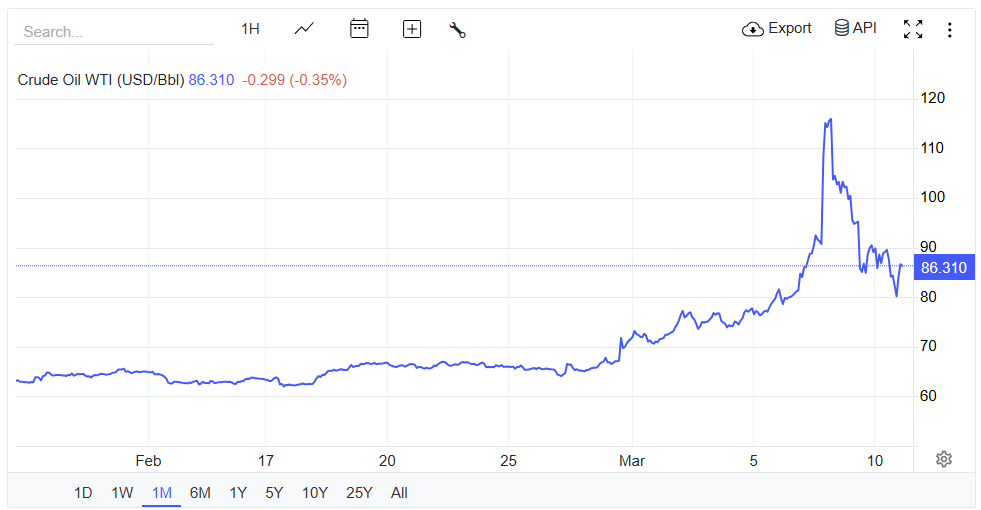
Task: Select the 1D time range
Action: [83, 493]
